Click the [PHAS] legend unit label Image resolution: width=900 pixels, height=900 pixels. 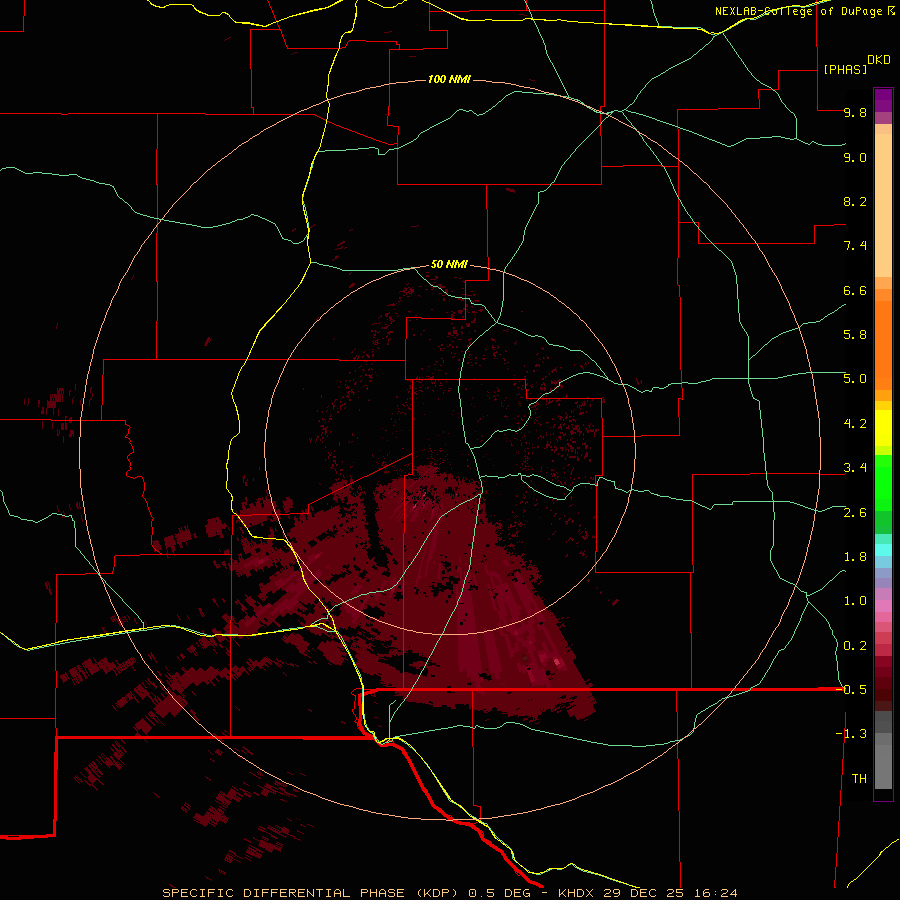[845, 69]
